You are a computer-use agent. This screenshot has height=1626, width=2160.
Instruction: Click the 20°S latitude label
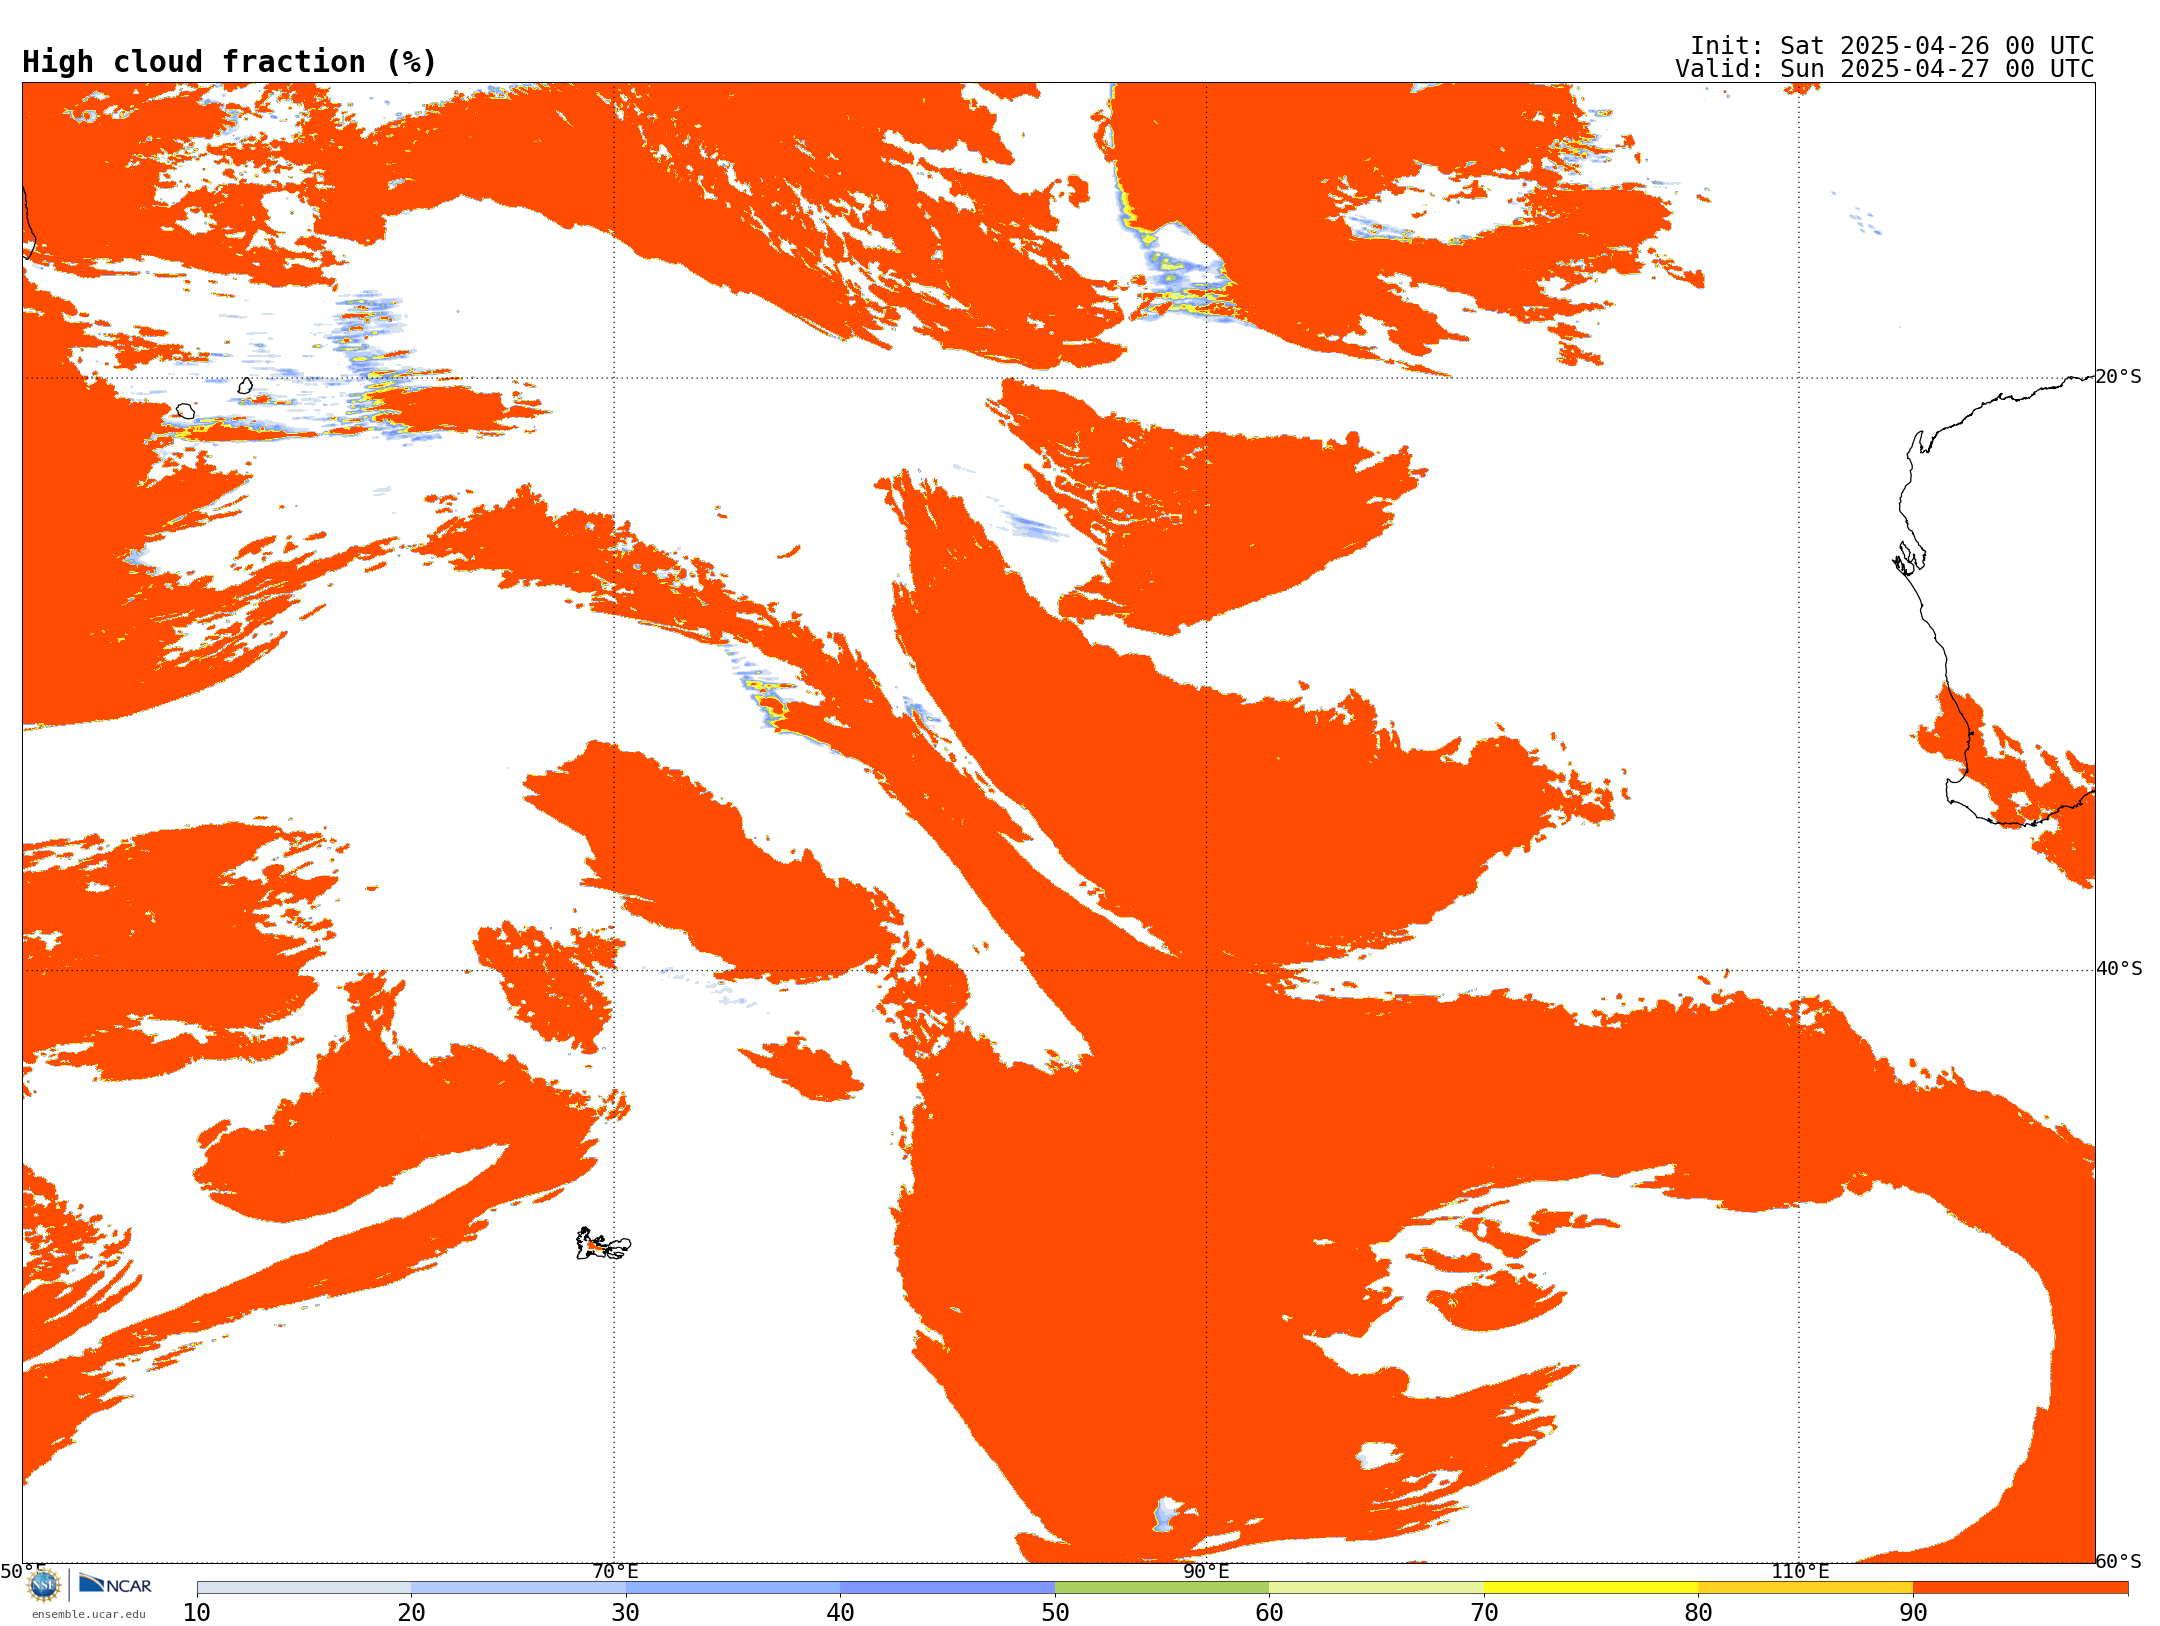pos(2119,377)
